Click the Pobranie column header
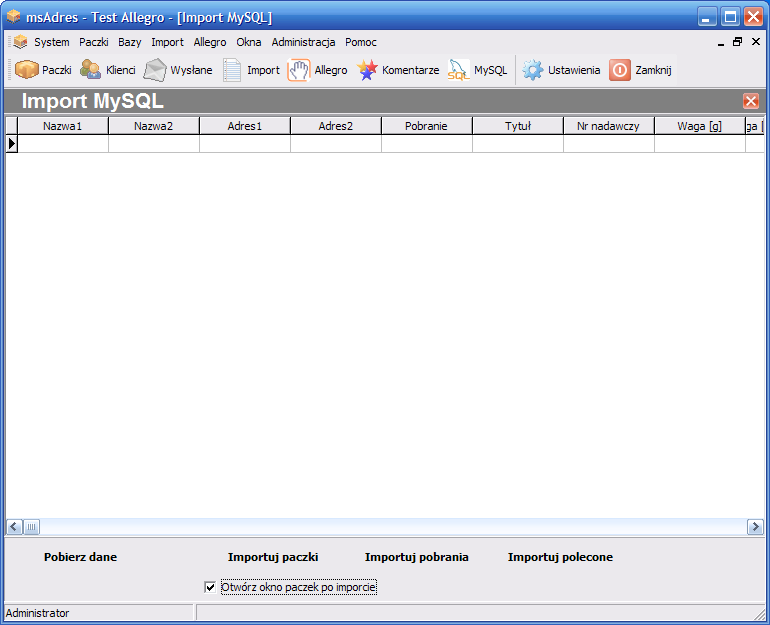Viewport: 770px width, 625px height. pyautogui.click(x=426, y=126)
